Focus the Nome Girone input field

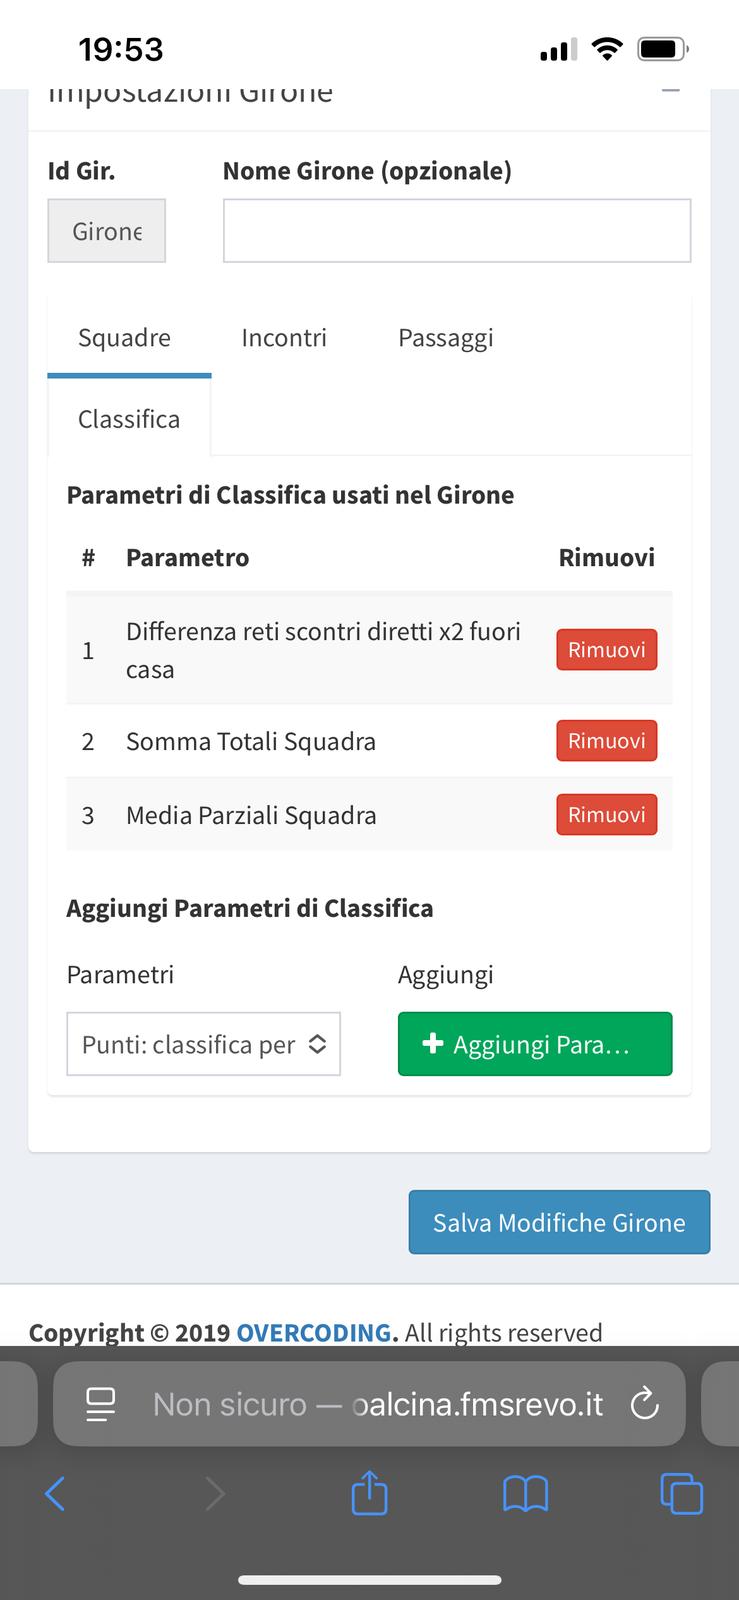tap(456, 231)
